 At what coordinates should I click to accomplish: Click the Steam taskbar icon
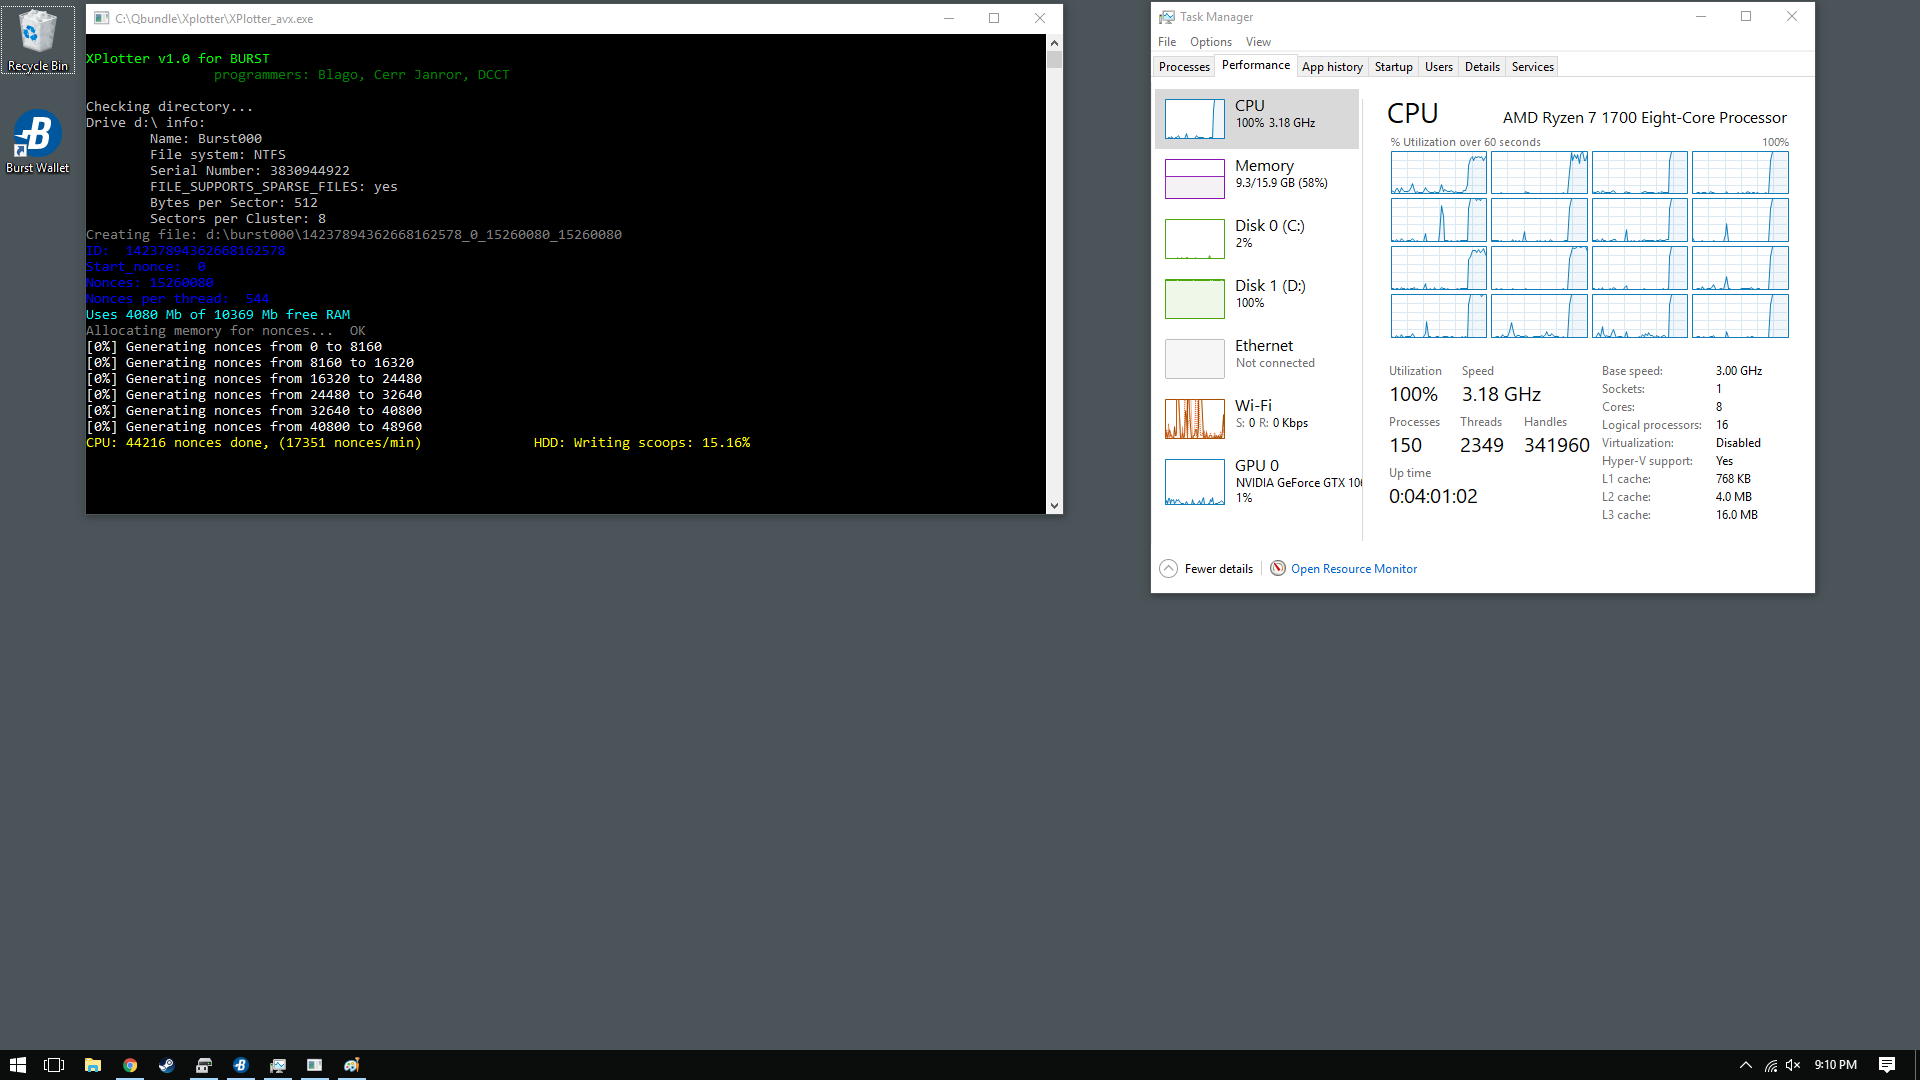click(166, 1065)
